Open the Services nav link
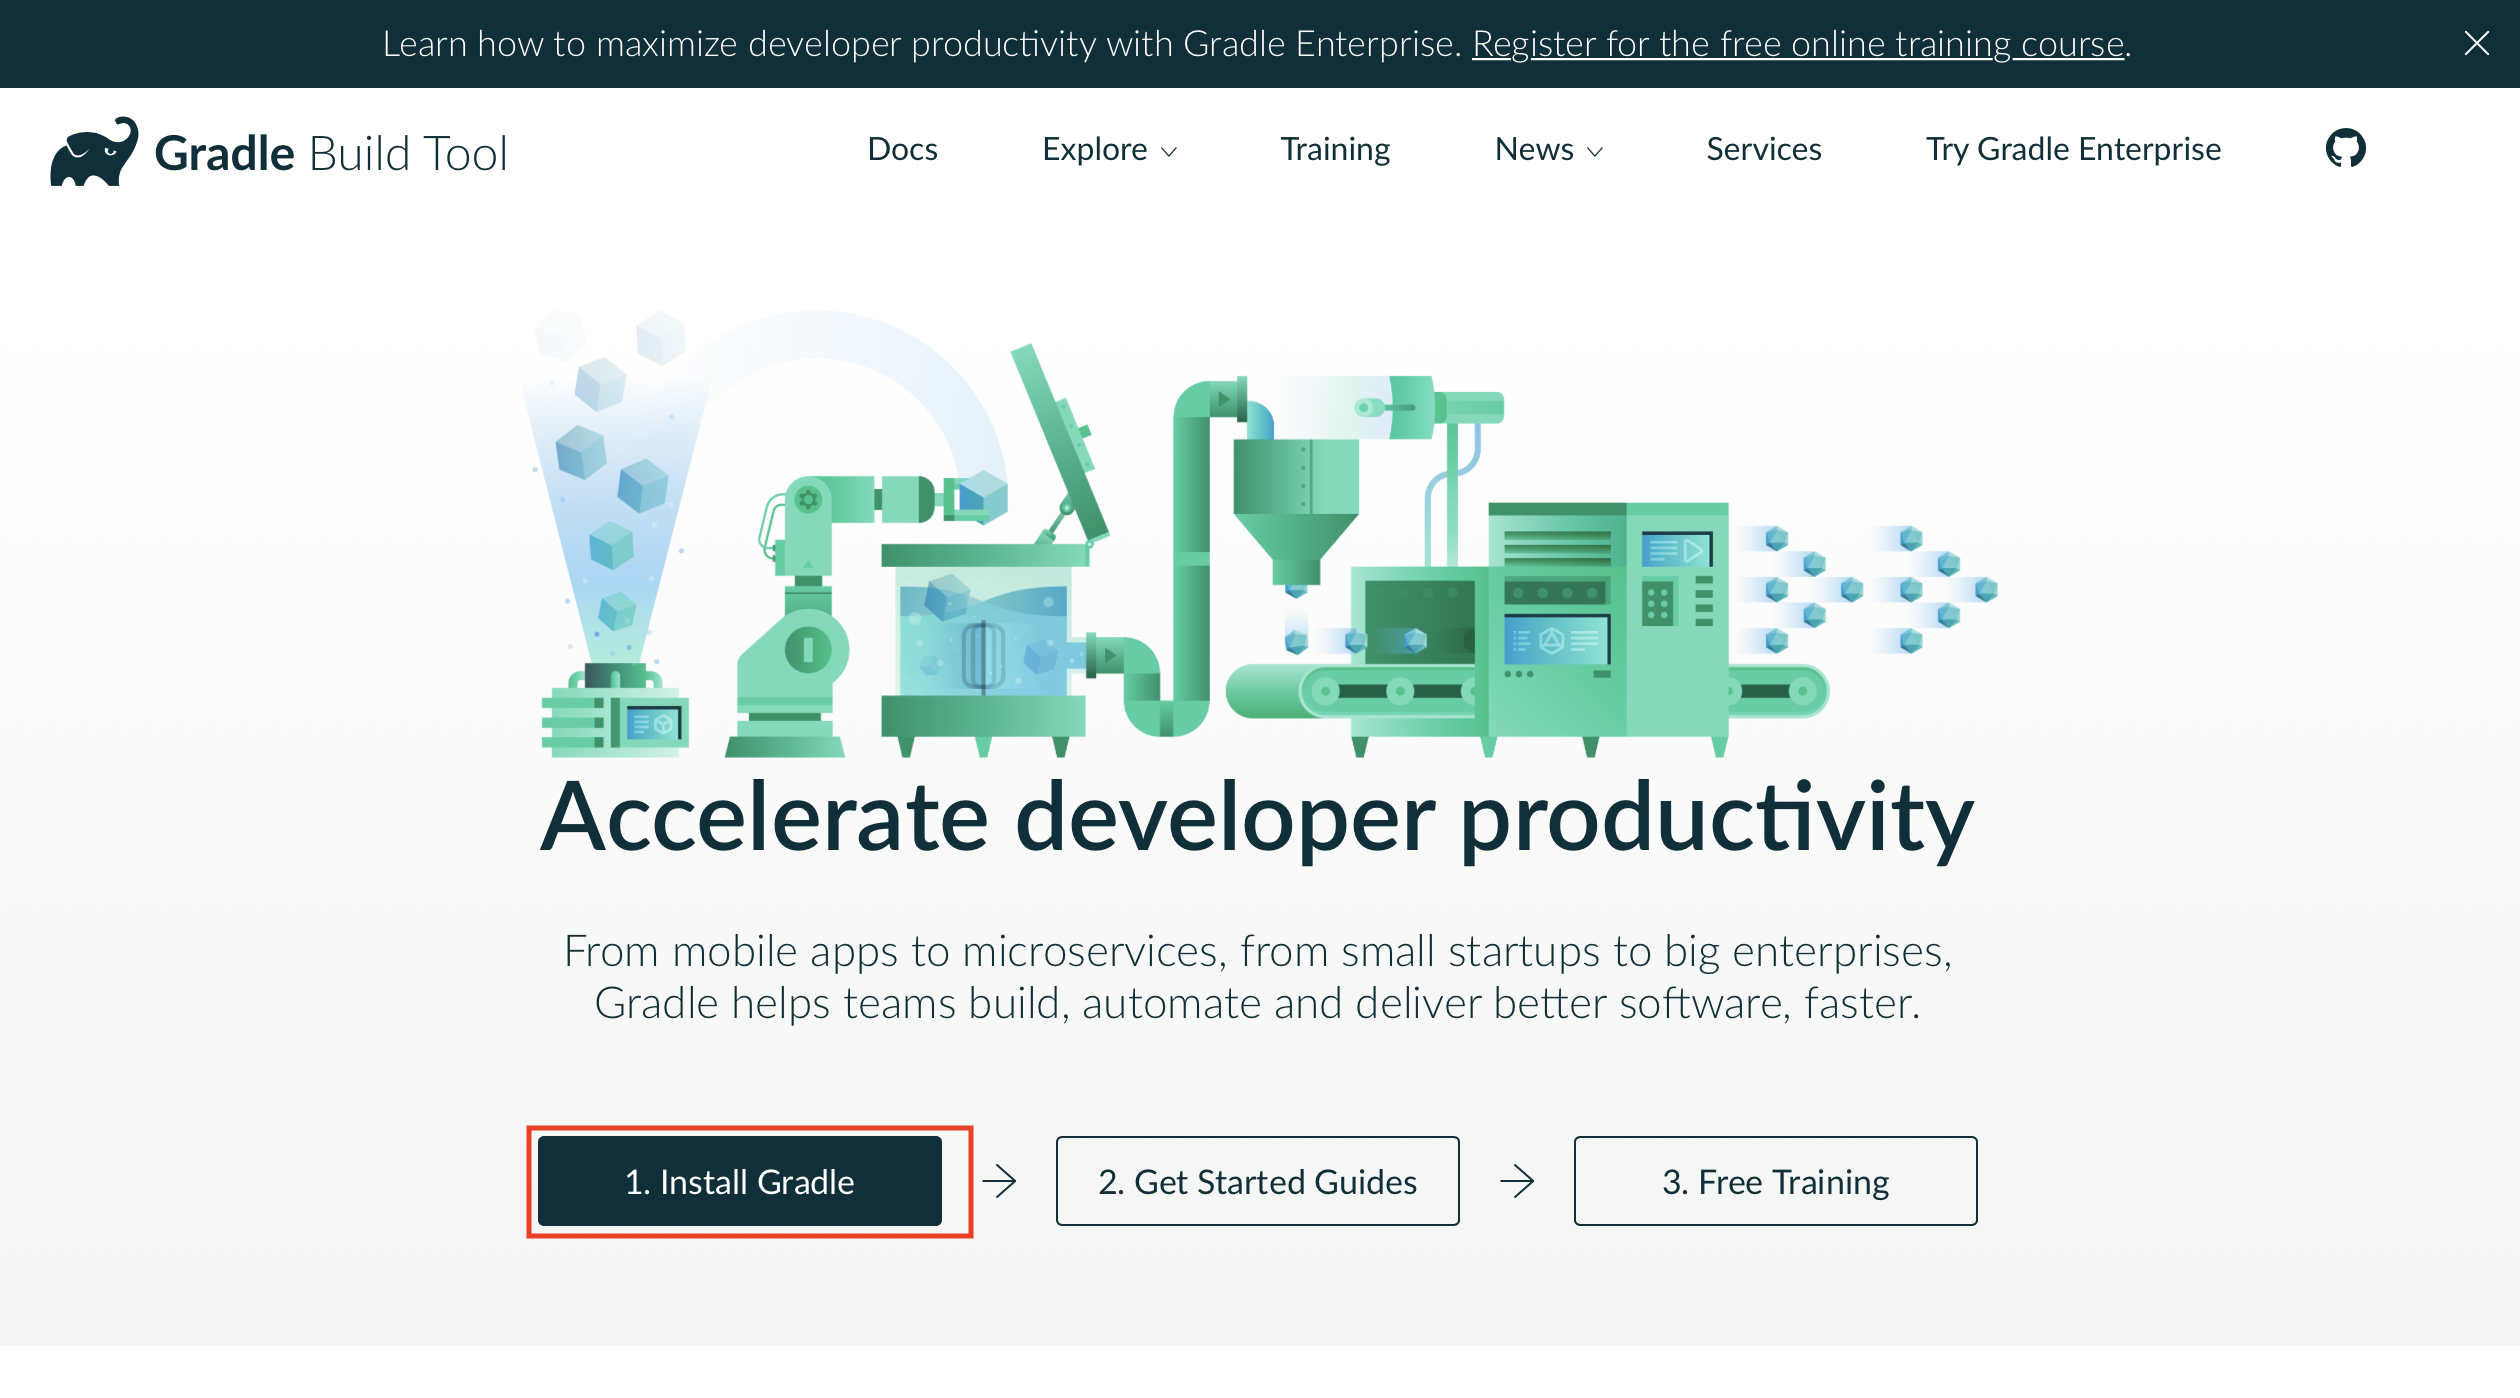 [1763, 149]
